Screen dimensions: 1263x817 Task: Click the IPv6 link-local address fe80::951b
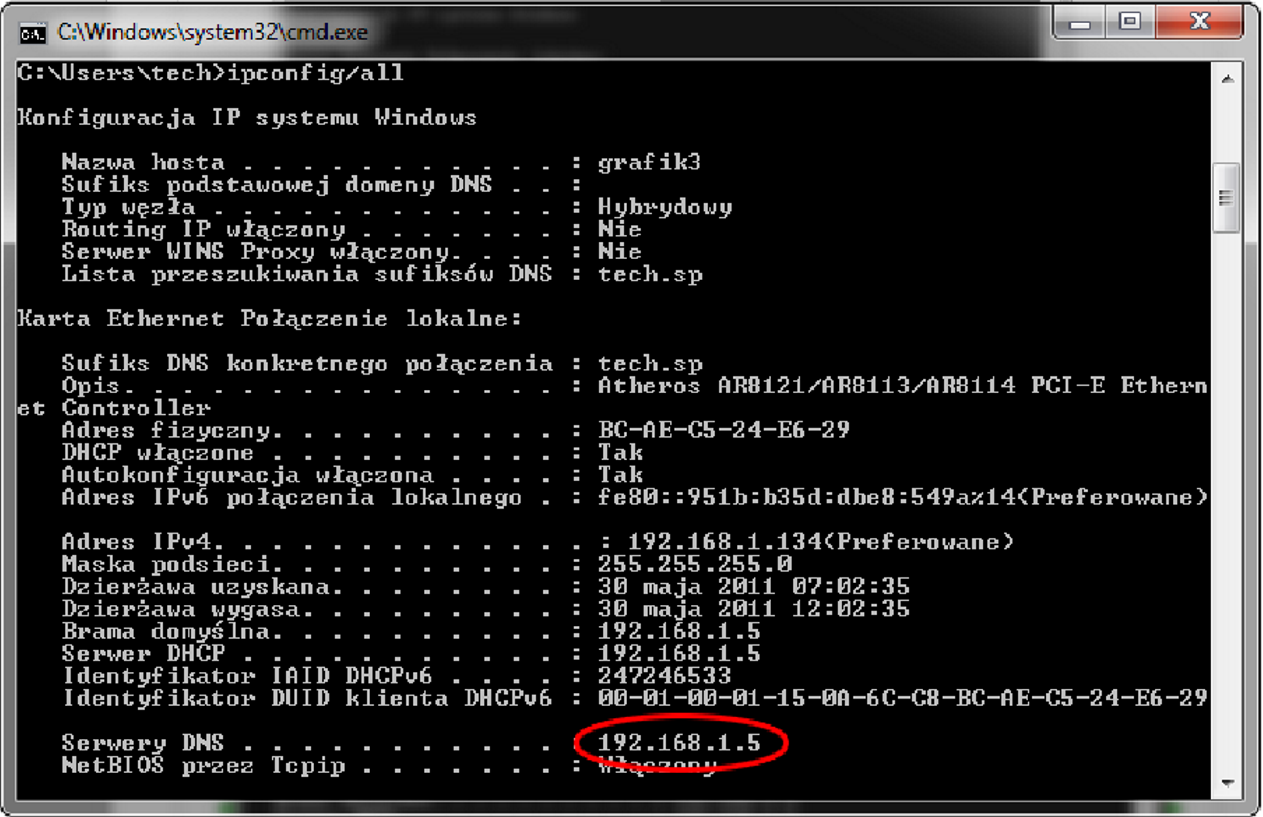pos(903,497)
